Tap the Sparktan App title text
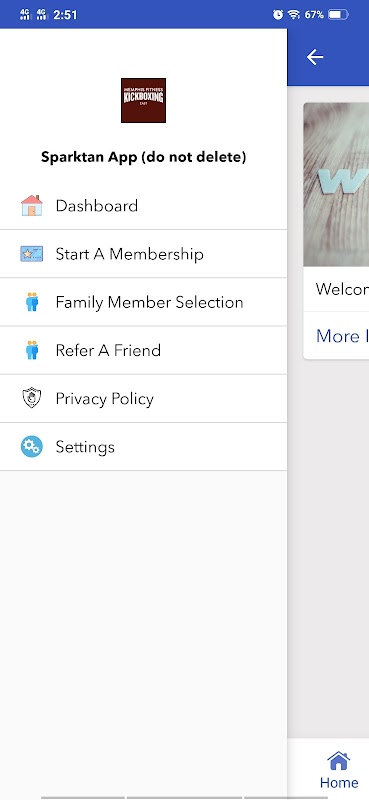Viewport: 369px width, 800px height. 143,157
